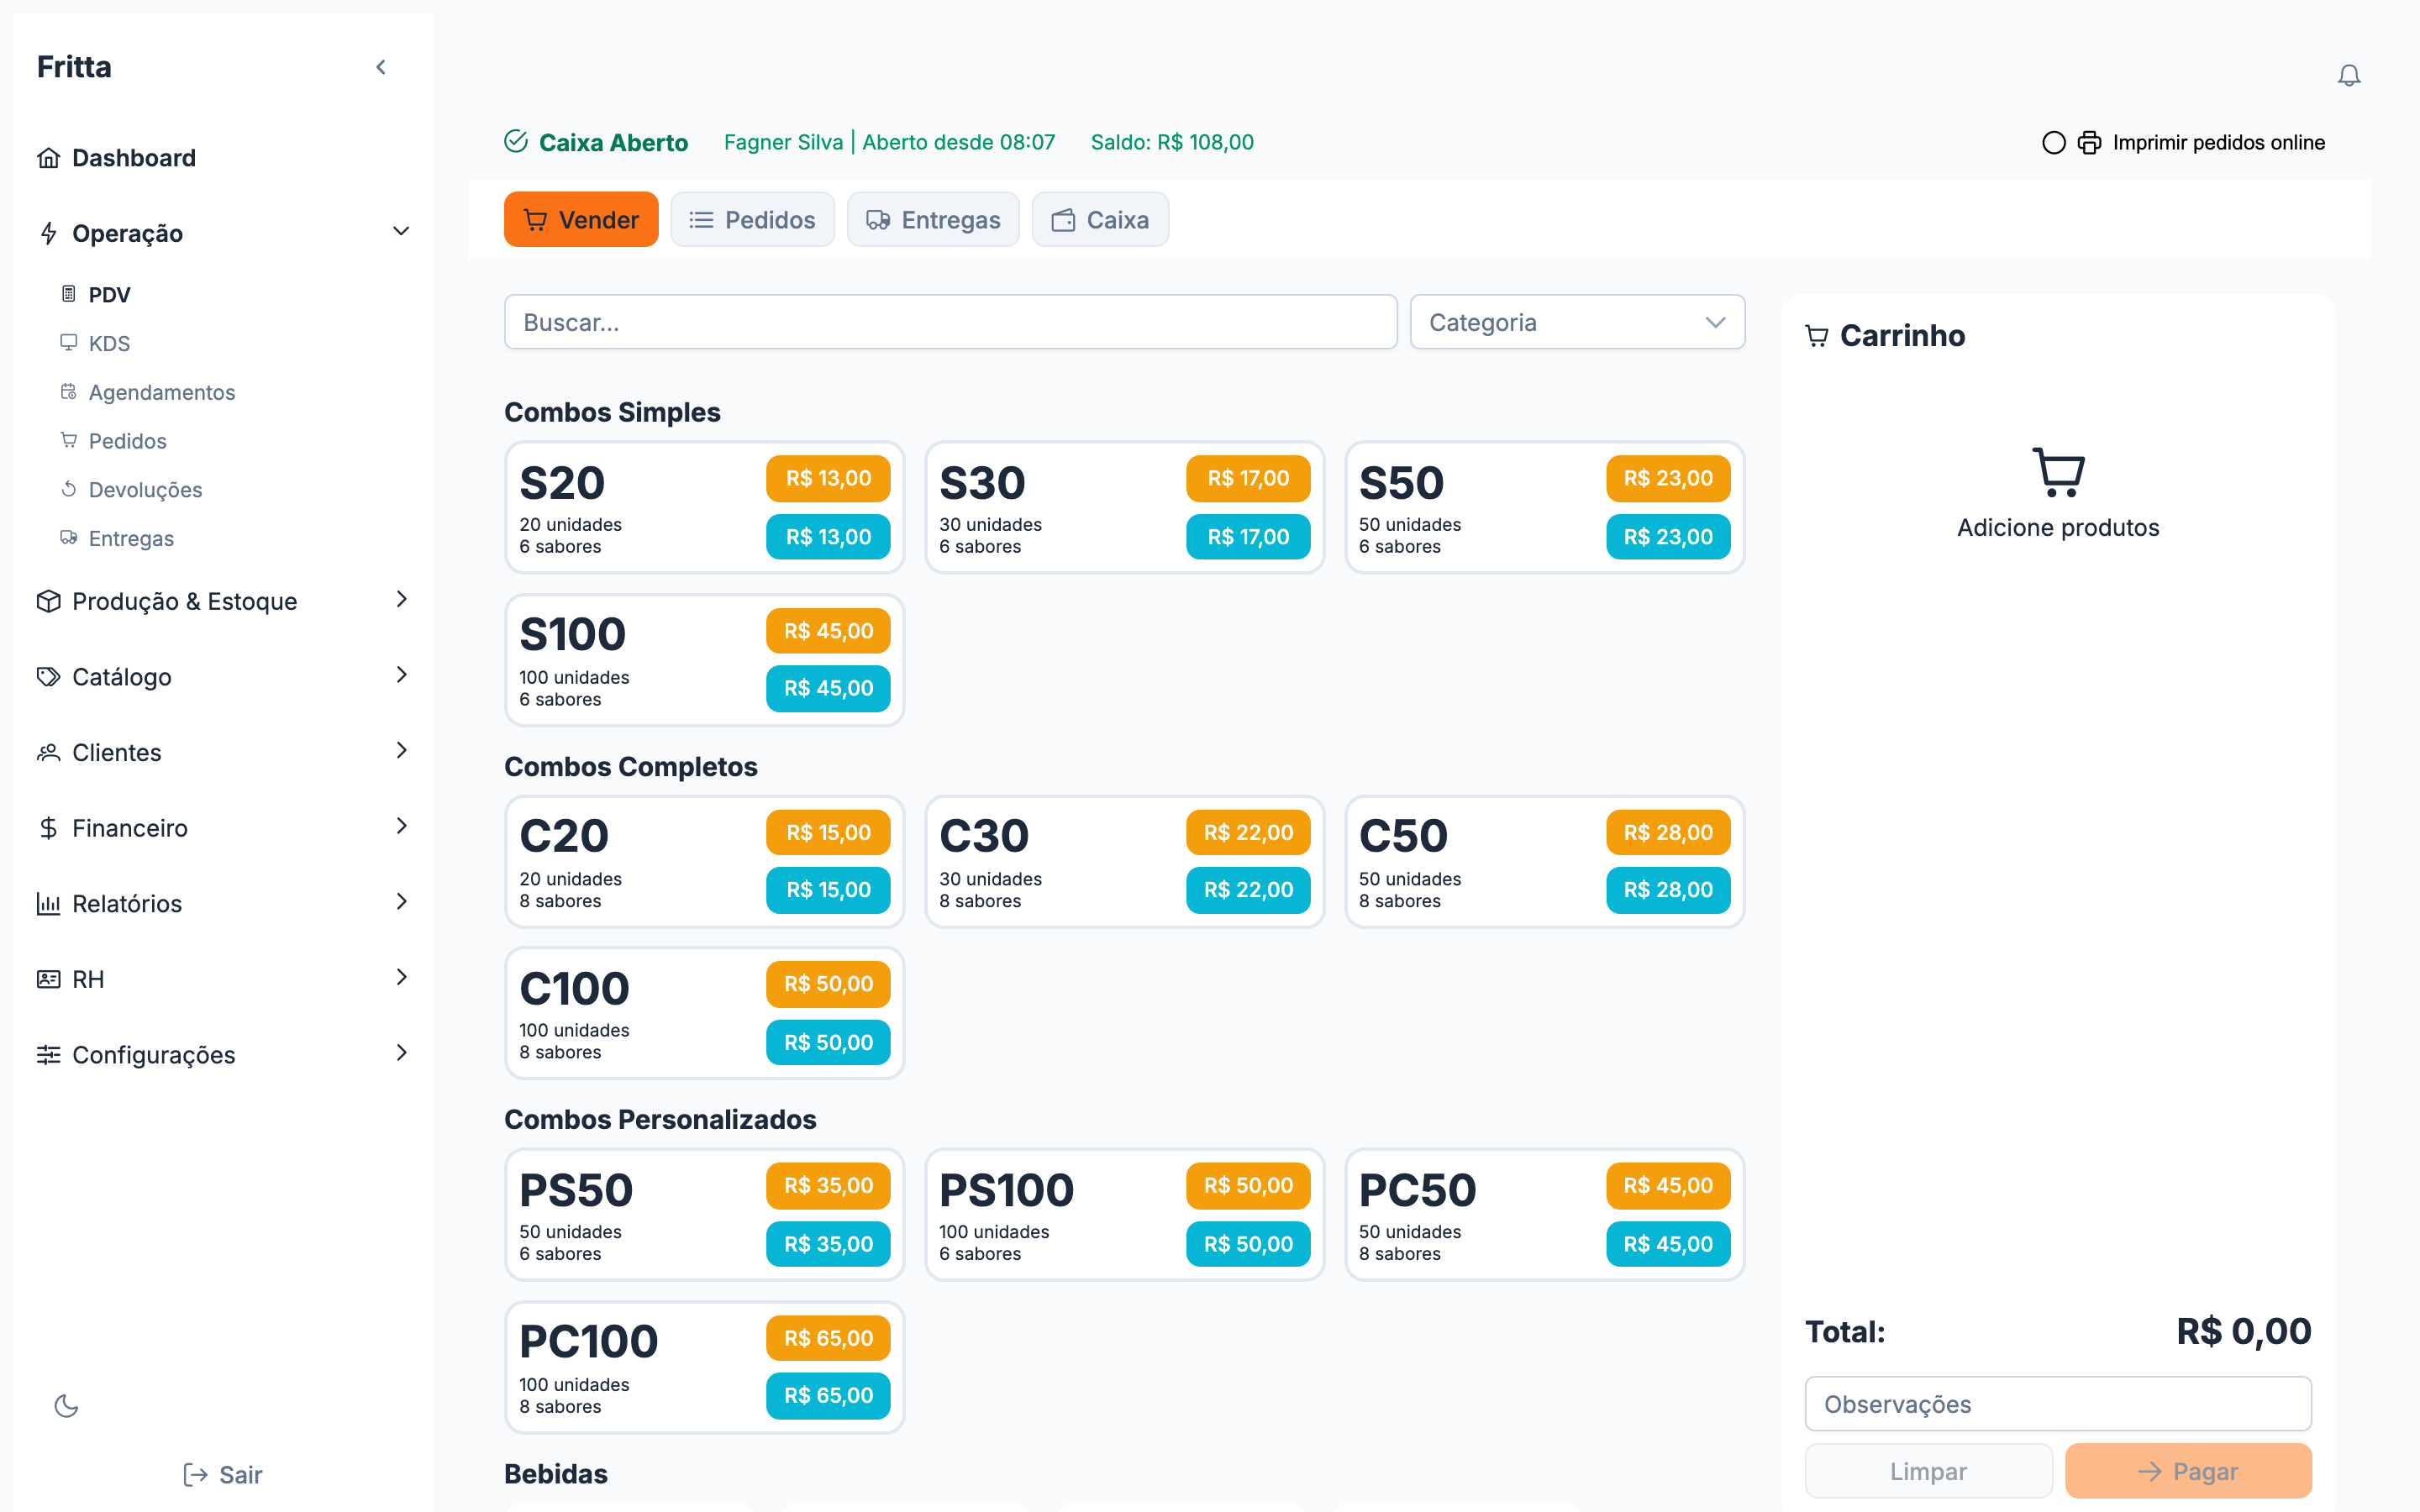Add S20 at orange R$ 13,00 price
This screenshot has height=1512, width=2420.
[828, 478]
